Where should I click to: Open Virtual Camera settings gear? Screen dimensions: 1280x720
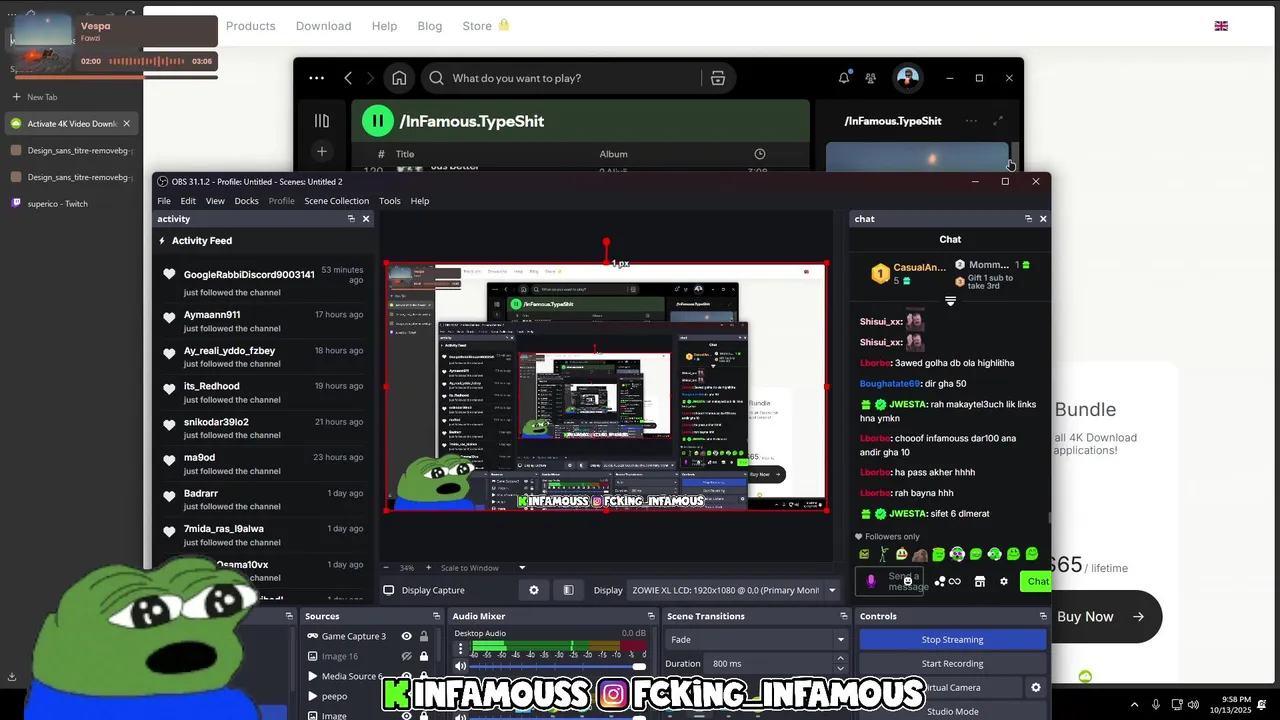click(x=1036, y=688)
